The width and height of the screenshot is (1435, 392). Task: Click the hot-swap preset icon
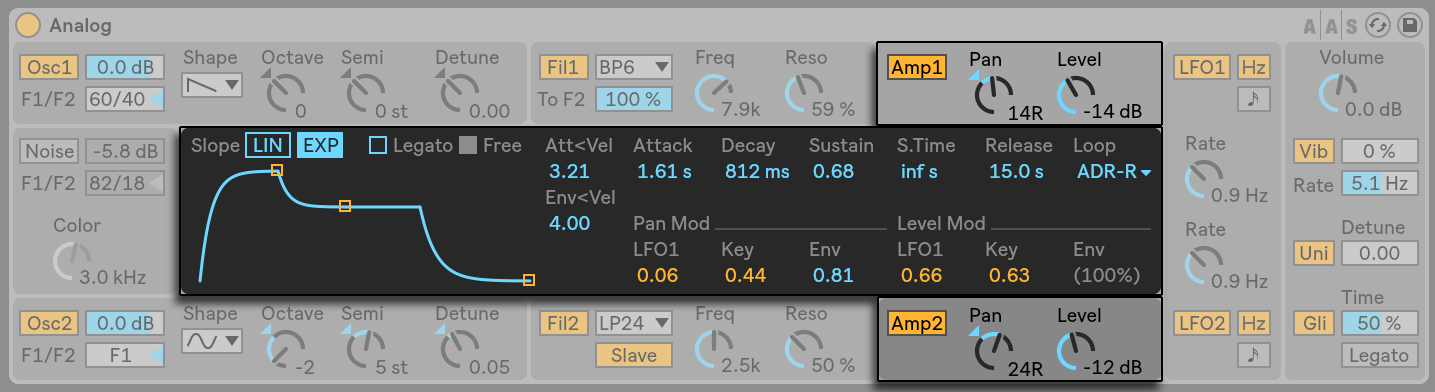1378,25
